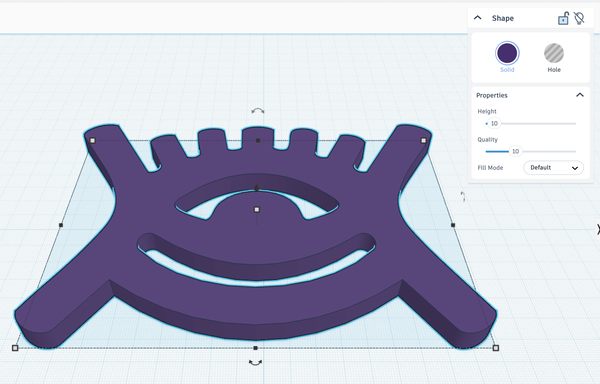Select the top-right white corner handle
This screenshot has width=600, height=384.
click(x=423, y=140)
